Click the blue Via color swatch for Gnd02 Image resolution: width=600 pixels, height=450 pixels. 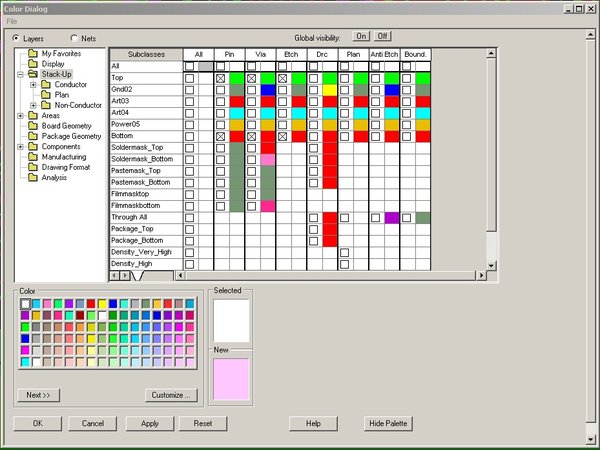pos(268,90)
